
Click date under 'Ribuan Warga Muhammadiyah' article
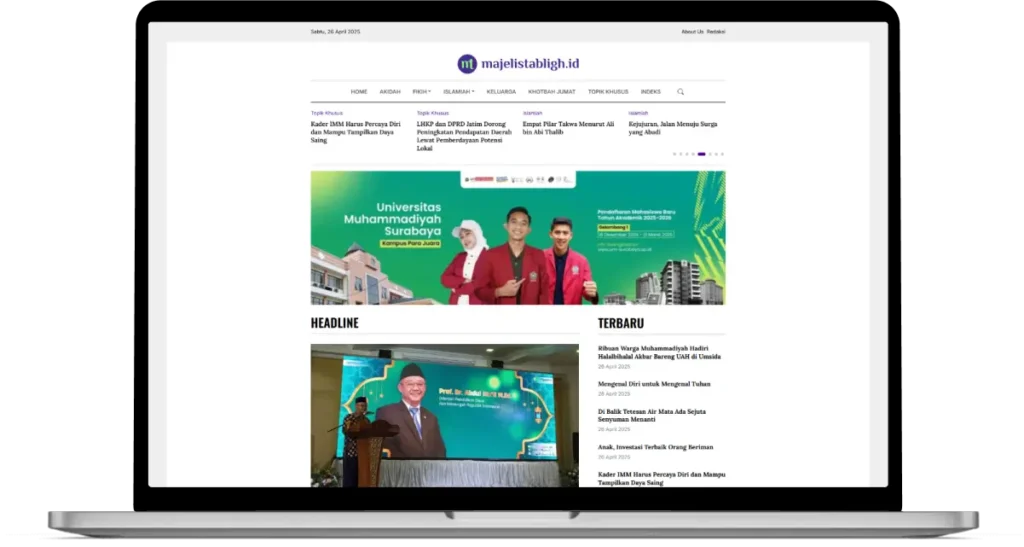click(x=614, y=367)
